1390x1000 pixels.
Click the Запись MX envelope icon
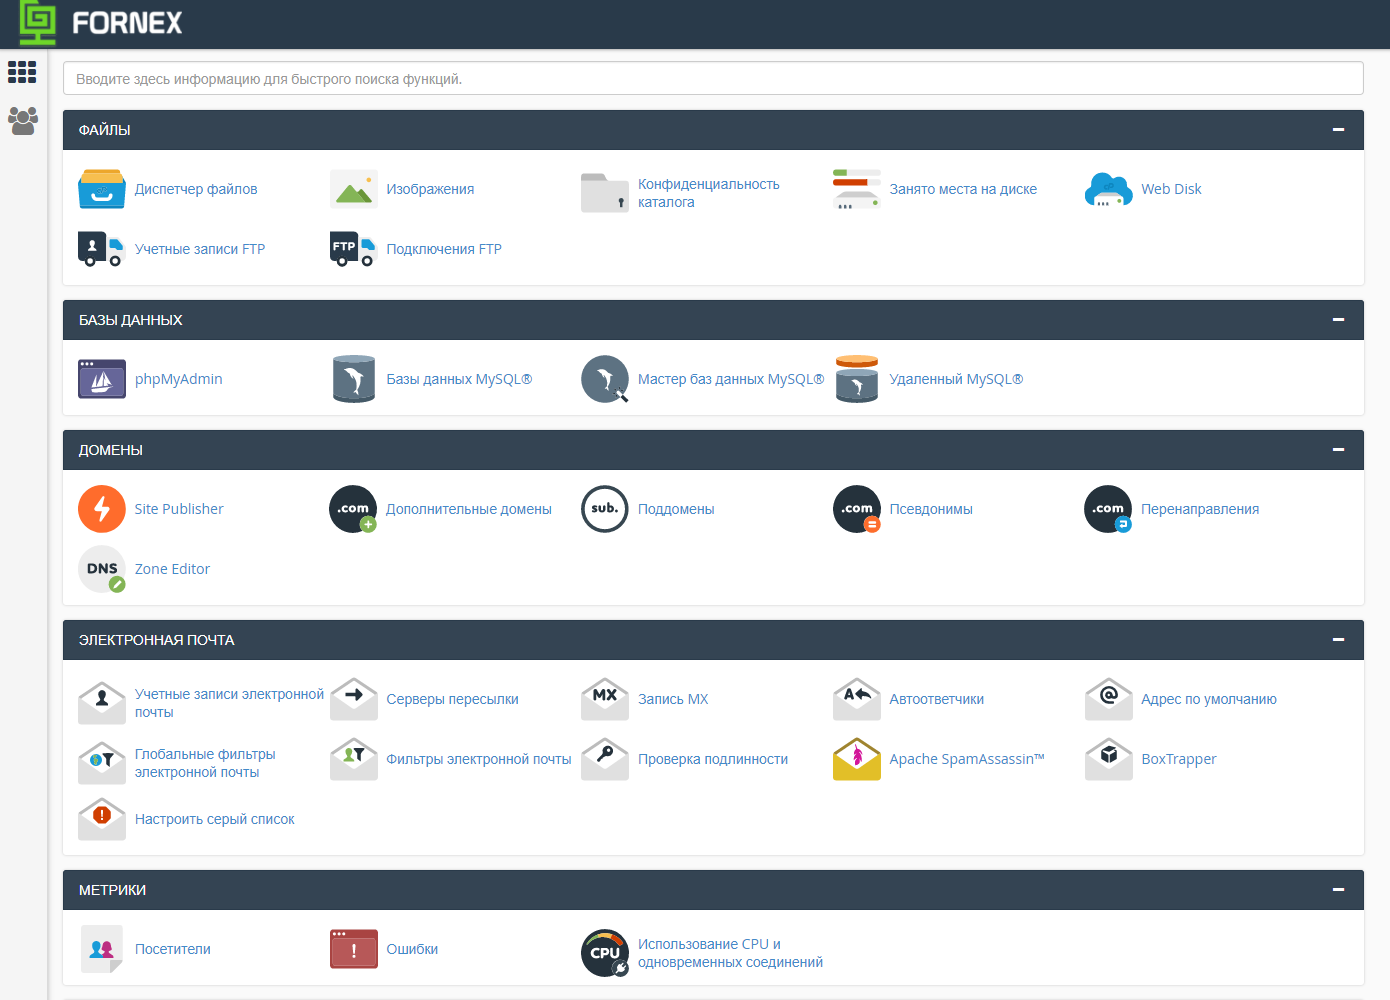point(605,699)
